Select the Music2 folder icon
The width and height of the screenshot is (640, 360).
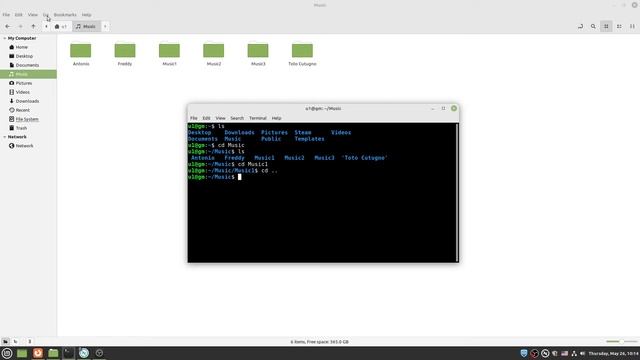[x=213, y=50]
